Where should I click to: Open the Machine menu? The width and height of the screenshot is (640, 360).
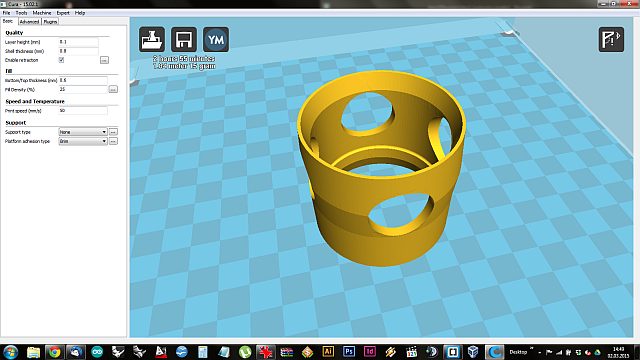coord(42,13)
